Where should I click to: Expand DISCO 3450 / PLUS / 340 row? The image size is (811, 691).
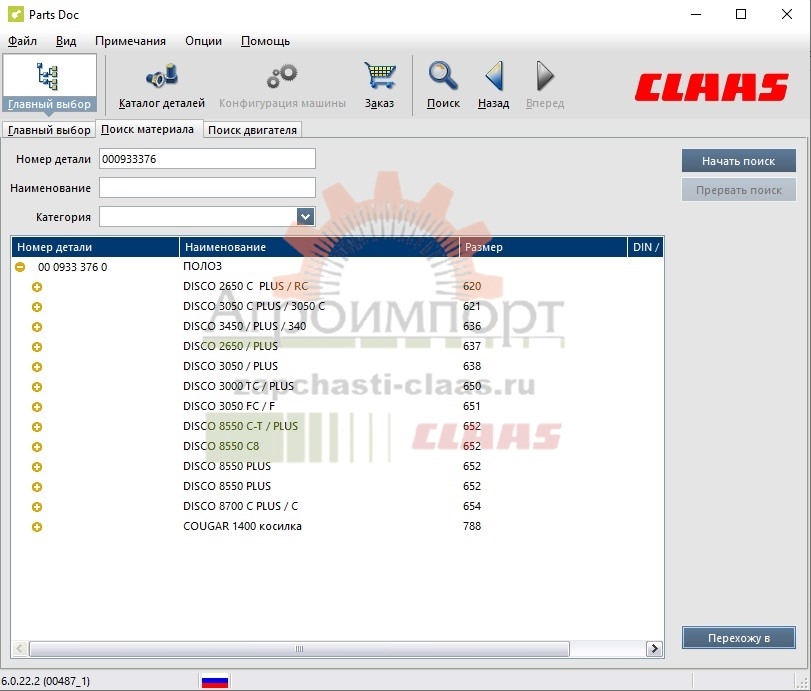pyautogui.click(x=37, y=327)
